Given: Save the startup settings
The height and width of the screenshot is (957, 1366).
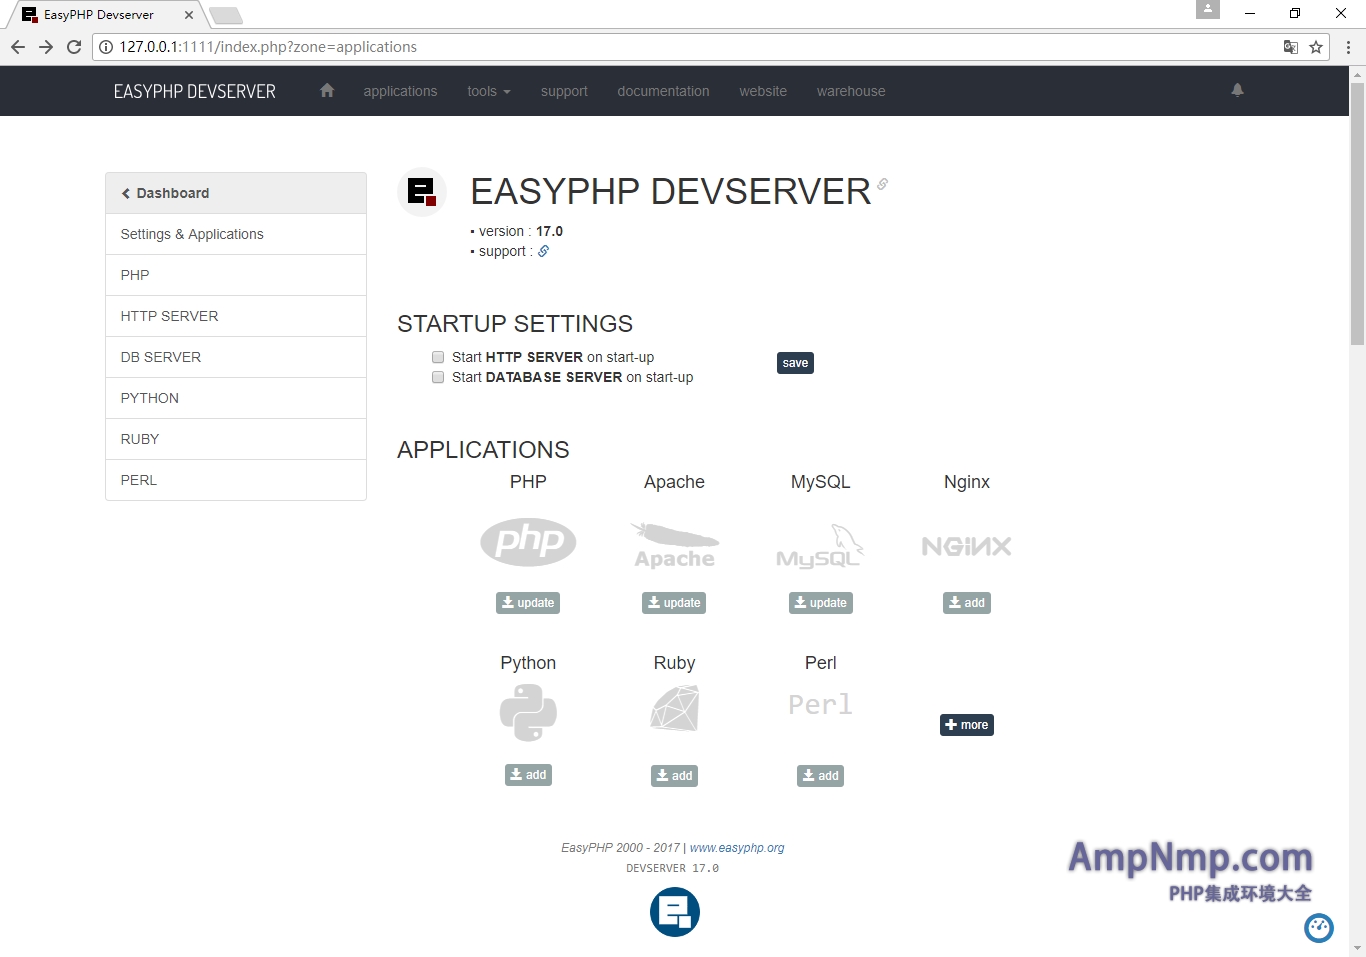Looking at the screenshot, I should (795, 363).
